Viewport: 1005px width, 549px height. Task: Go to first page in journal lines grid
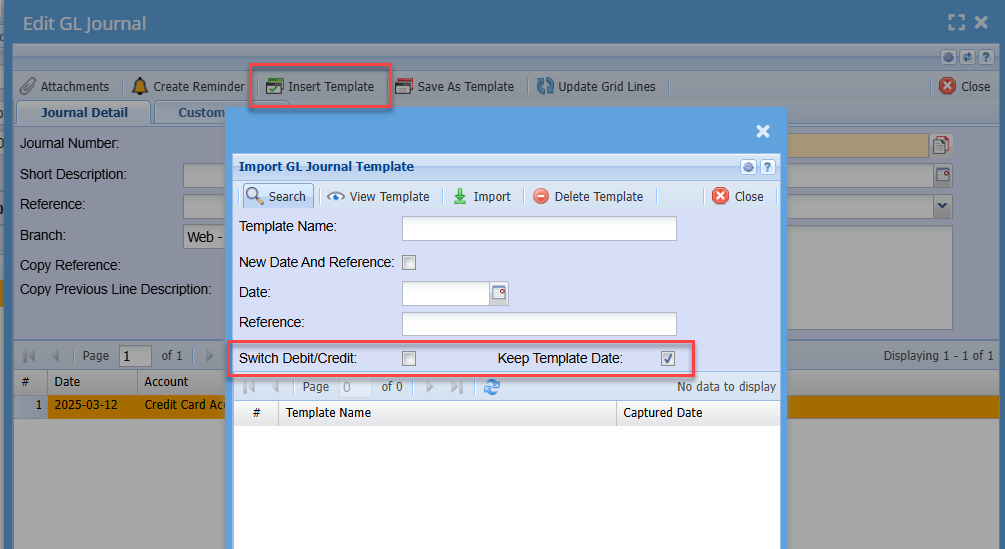pos(29,356)
